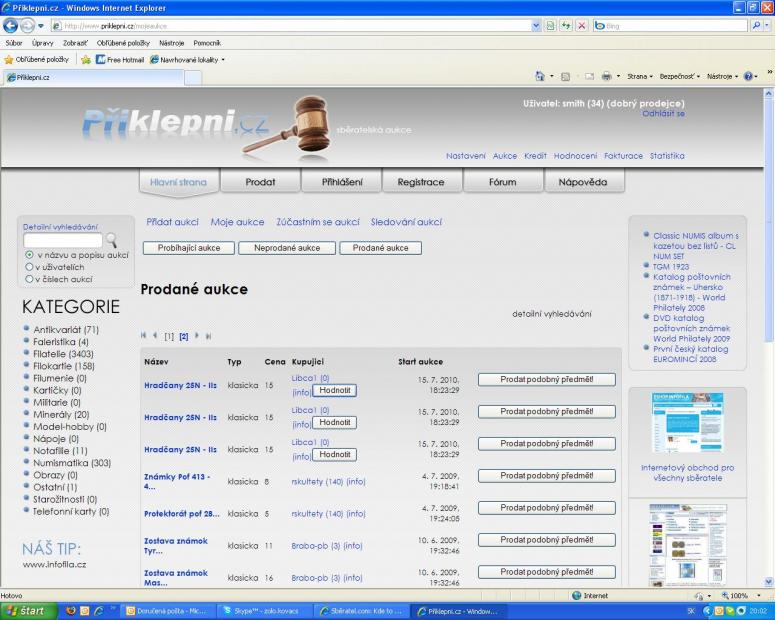Open the Home icon in command bar

pos(540,76)
